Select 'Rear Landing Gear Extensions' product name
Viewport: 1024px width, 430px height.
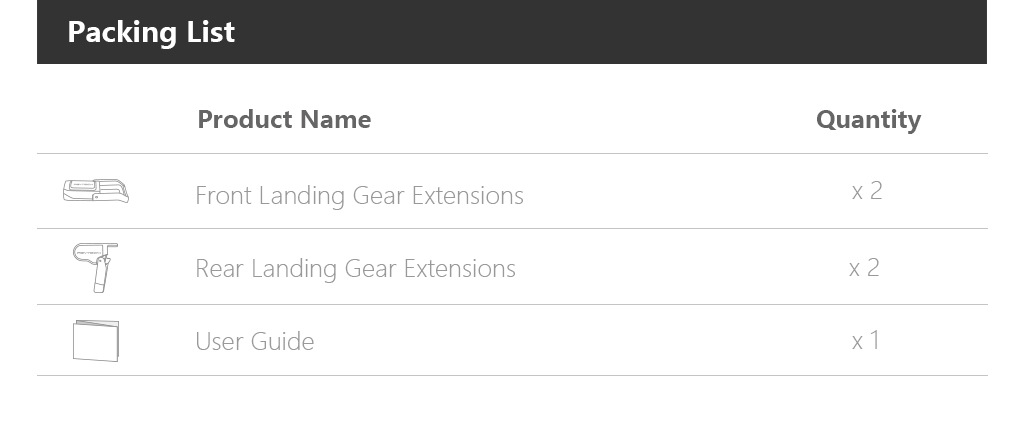[355, 269]
